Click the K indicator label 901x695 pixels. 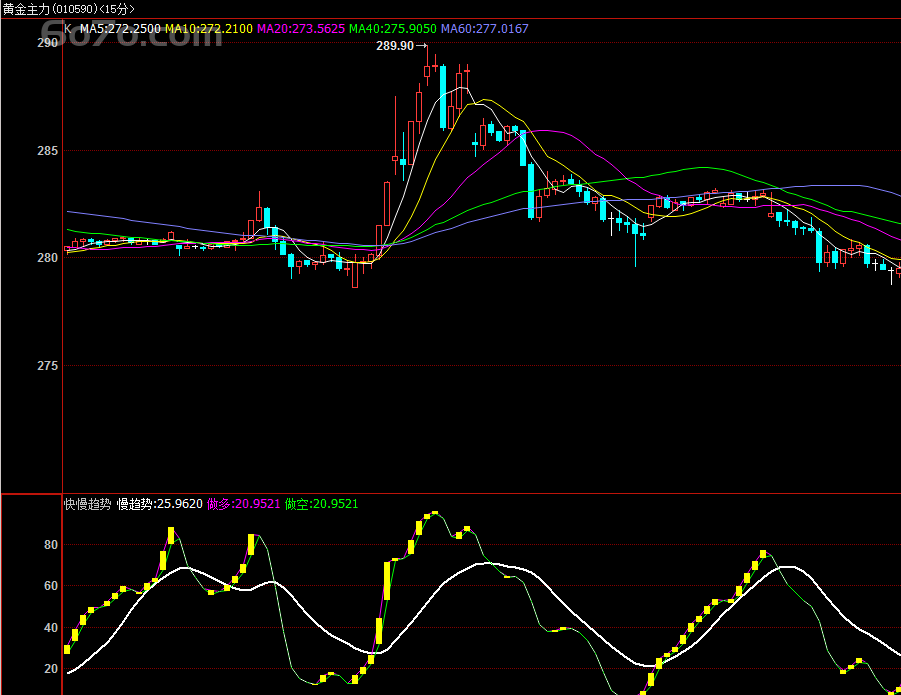click(68, 29)
